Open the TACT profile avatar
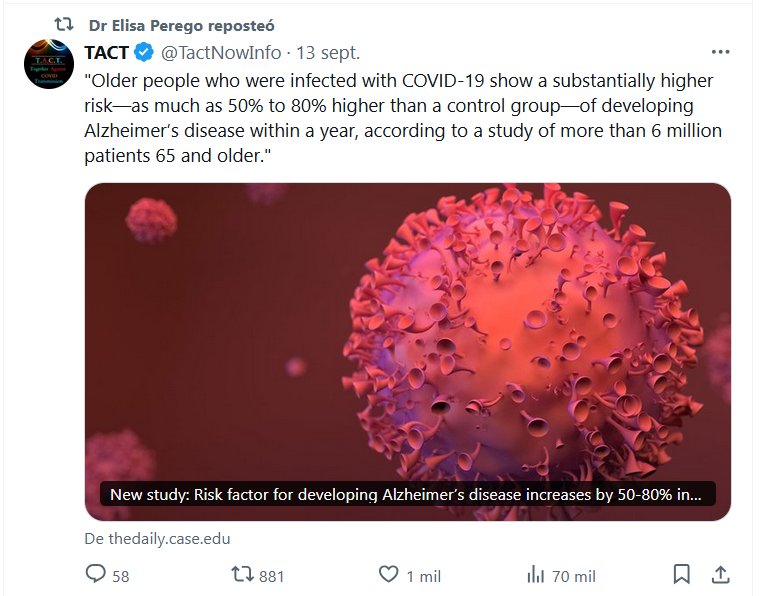Screen dimensions: 764x596 (48, 63)
